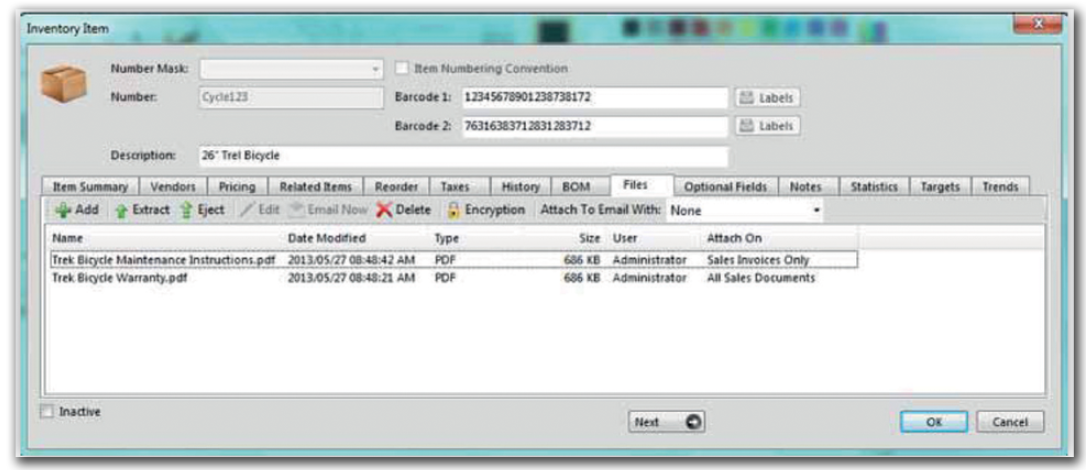Click the OK button
Image resolution: width=1086 pixels, height=470 pixels.
[932, 422]
